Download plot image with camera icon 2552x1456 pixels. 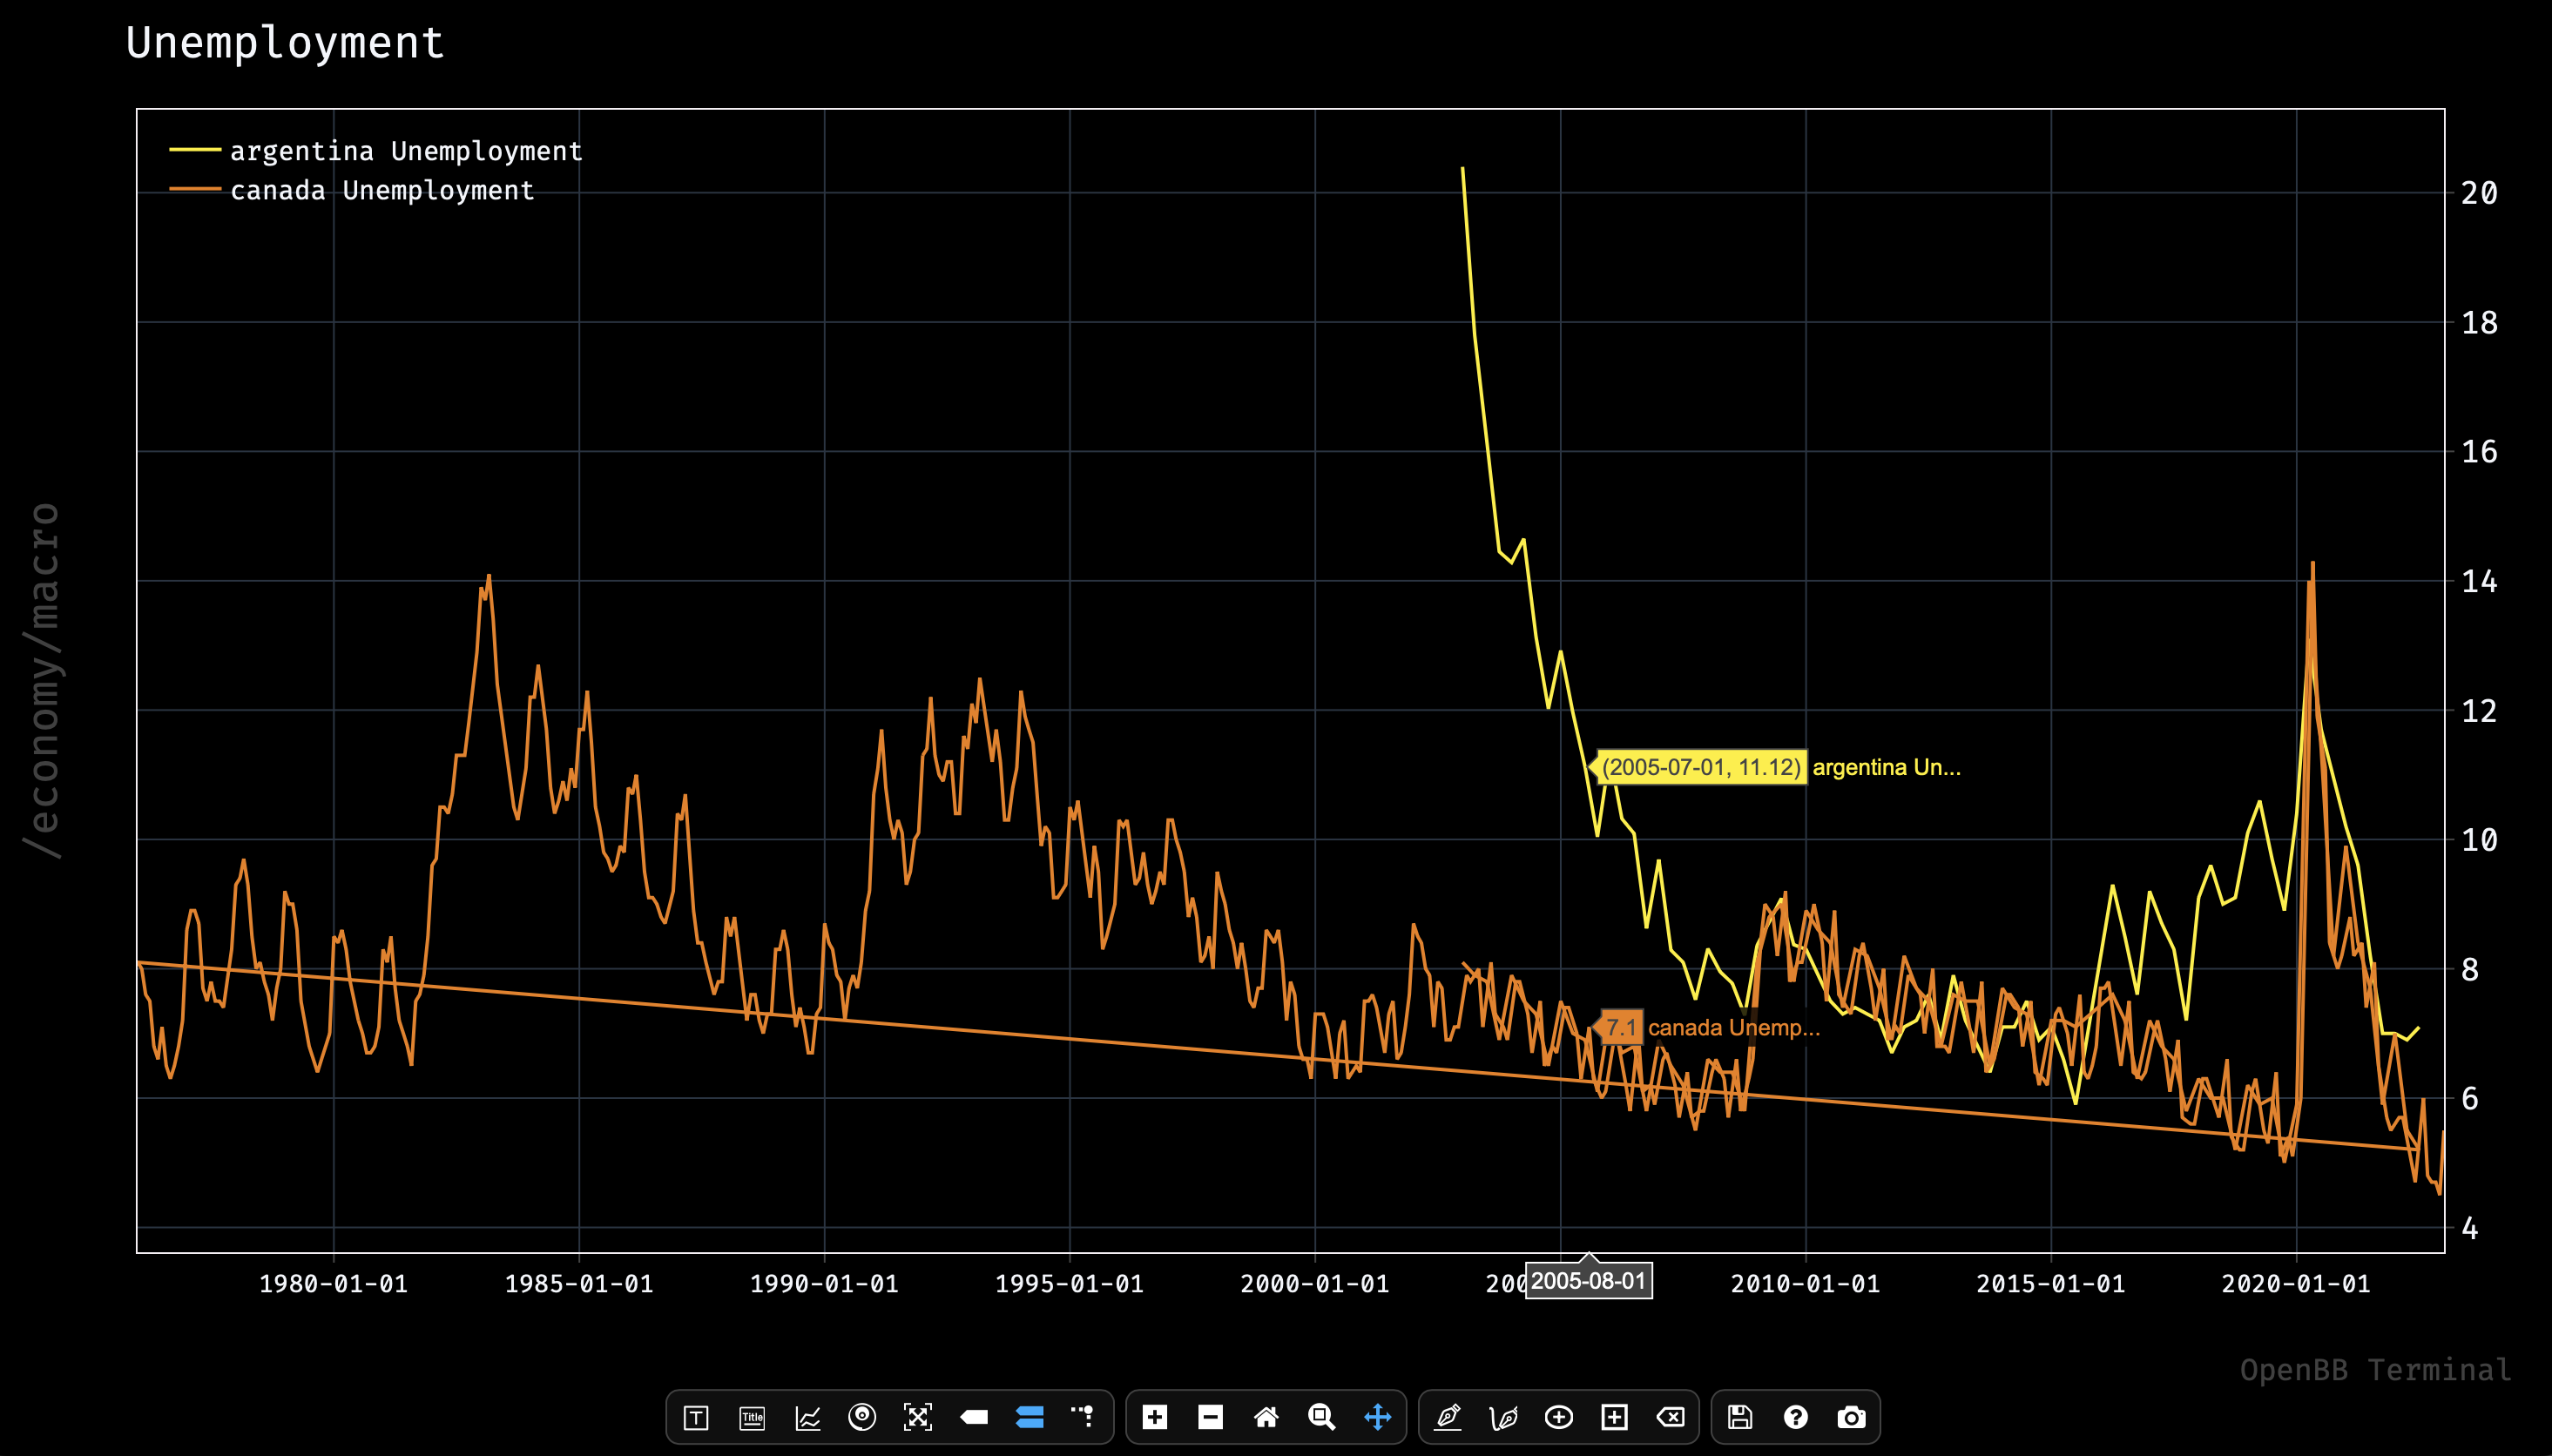click(x=1851, y=1417)
